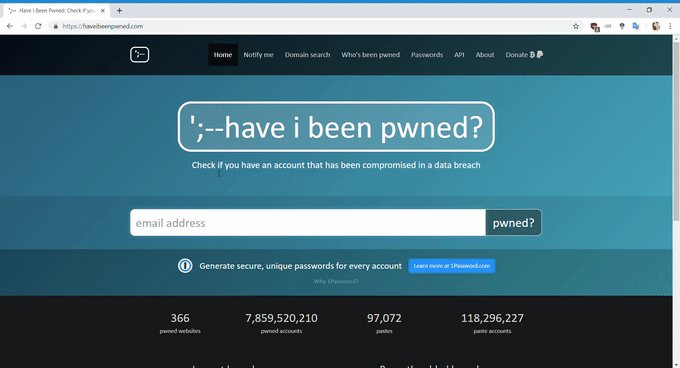This screenshot has width=680, height=368.
Task: Open the Passwords nav item
Action: 427,55
